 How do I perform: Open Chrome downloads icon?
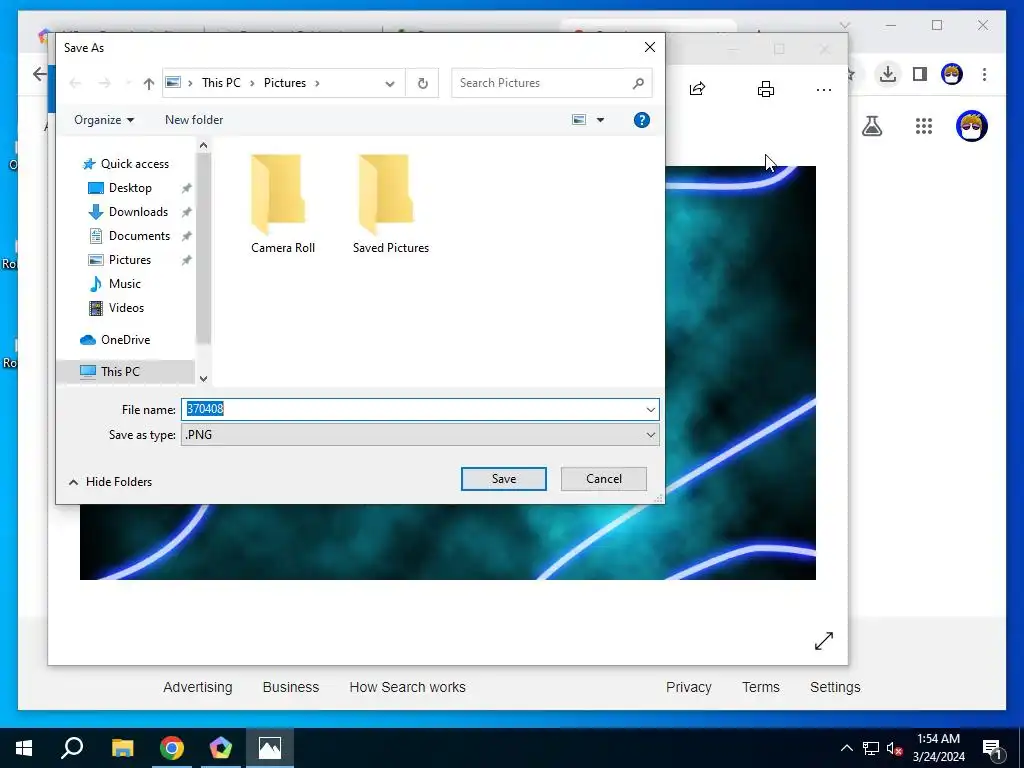(x=888, y=74)
